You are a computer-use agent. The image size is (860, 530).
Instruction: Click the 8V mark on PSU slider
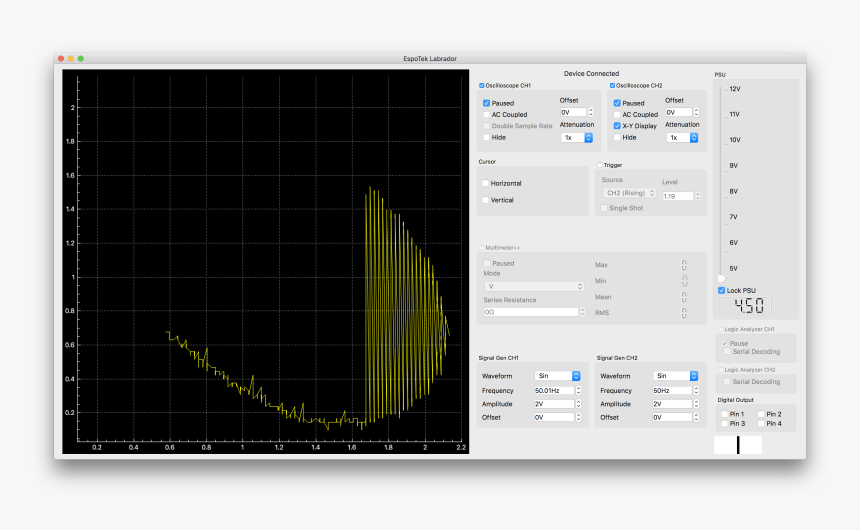tap(734, 191)
